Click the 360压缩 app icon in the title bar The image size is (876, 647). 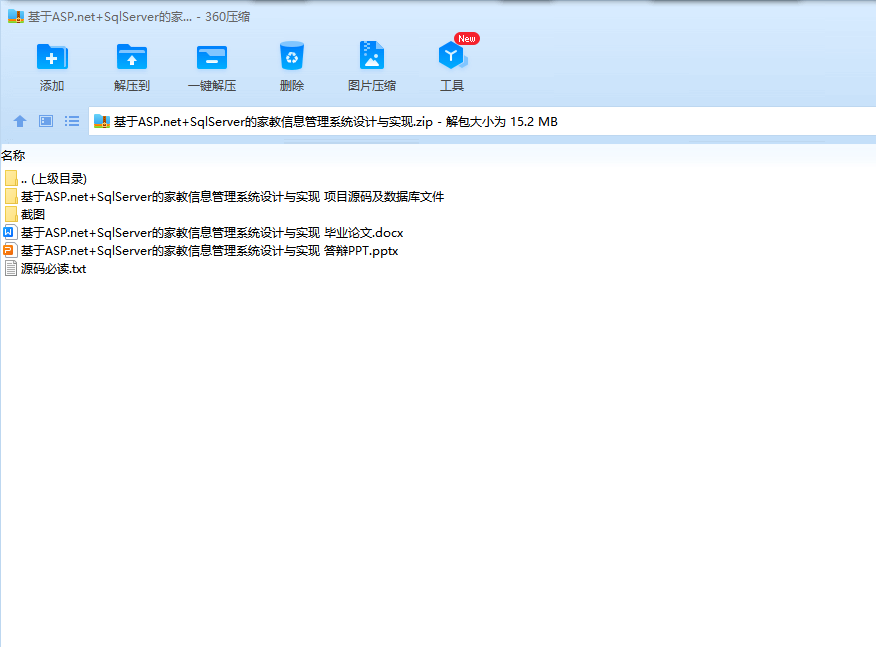16,16
